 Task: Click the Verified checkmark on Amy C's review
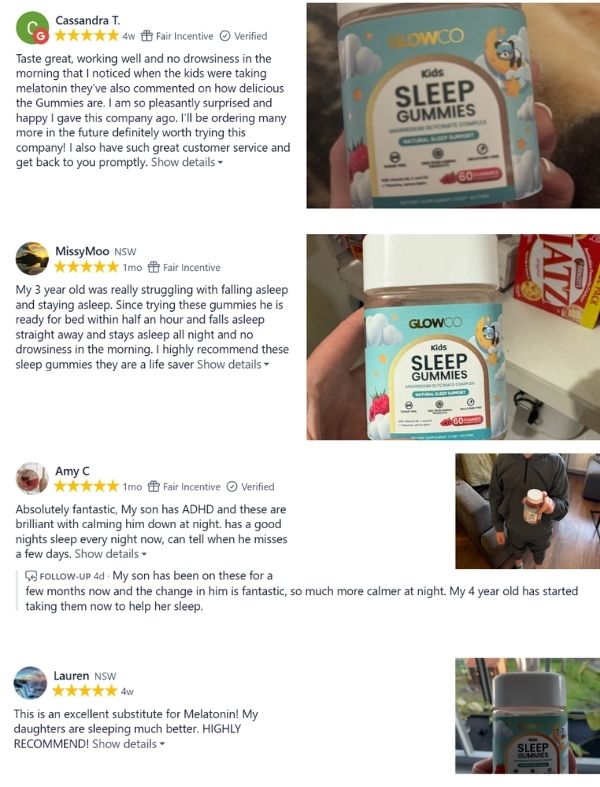232,487
